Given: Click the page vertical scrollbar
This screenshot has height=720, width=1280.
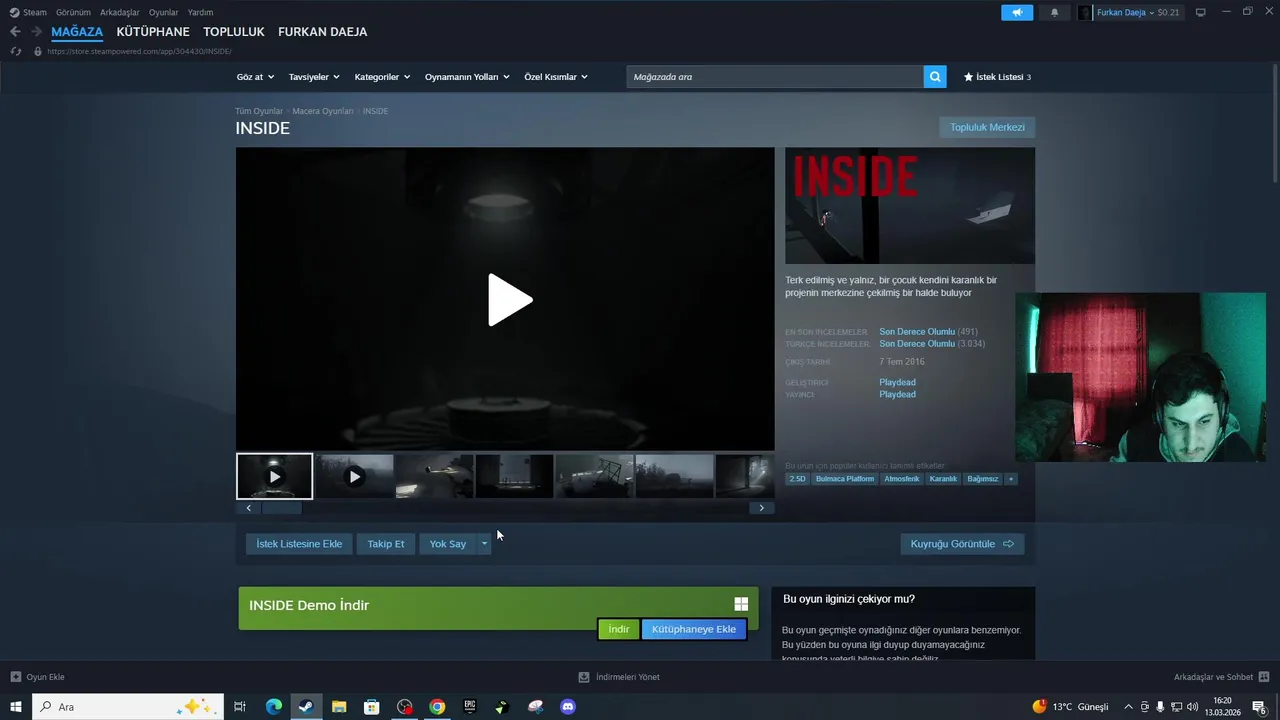Looking at the screenshot, I should point(1274,125).
